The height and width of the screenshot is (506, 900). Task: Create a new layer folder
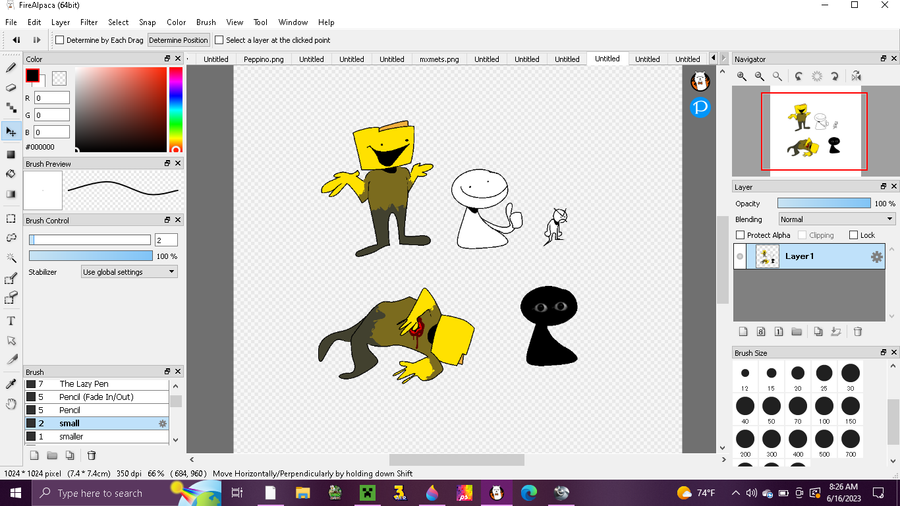[796, 332]
